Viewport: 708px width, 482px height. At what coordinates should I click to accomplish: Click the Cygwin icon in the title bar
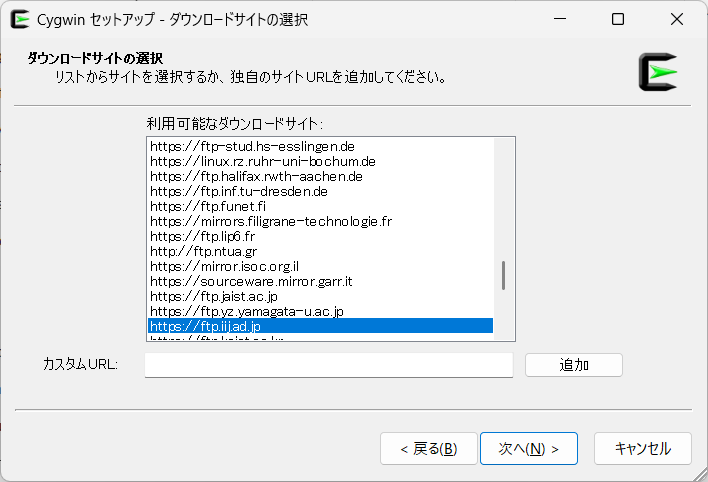(x=20, y=19)
